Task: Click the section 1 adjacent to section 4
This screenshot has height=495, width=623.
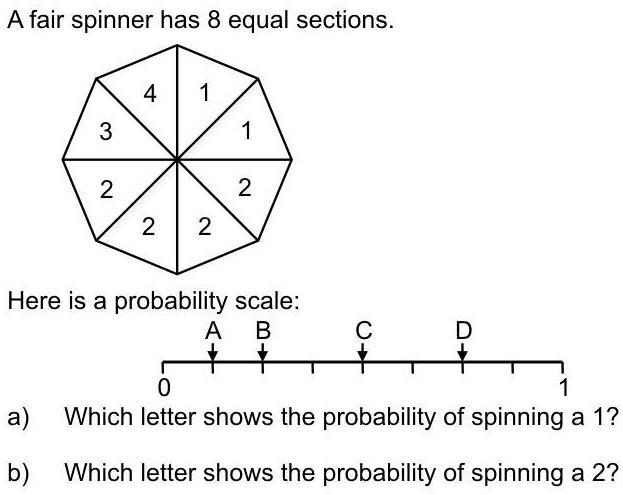Action: 204,95
